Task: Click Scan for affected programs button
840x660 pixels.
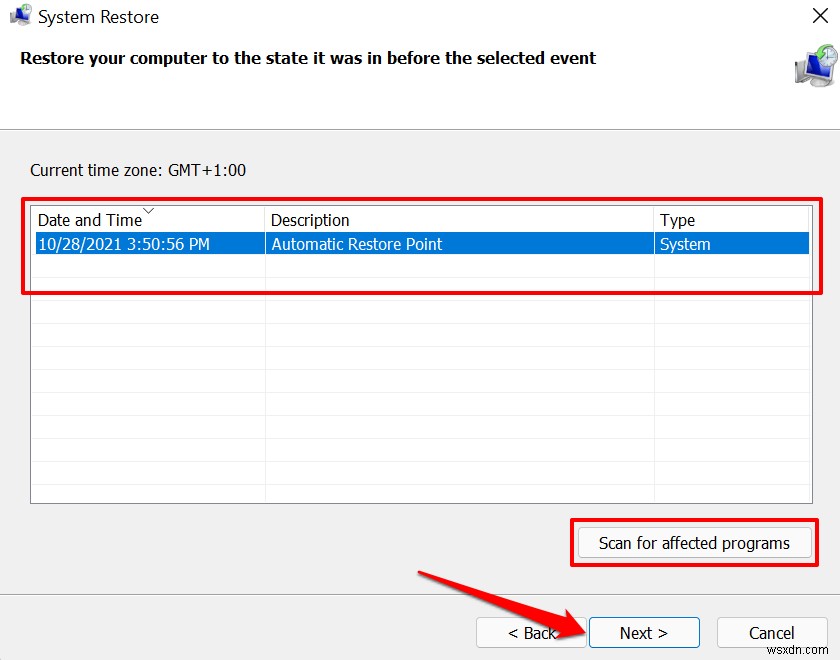Action: 694,543
